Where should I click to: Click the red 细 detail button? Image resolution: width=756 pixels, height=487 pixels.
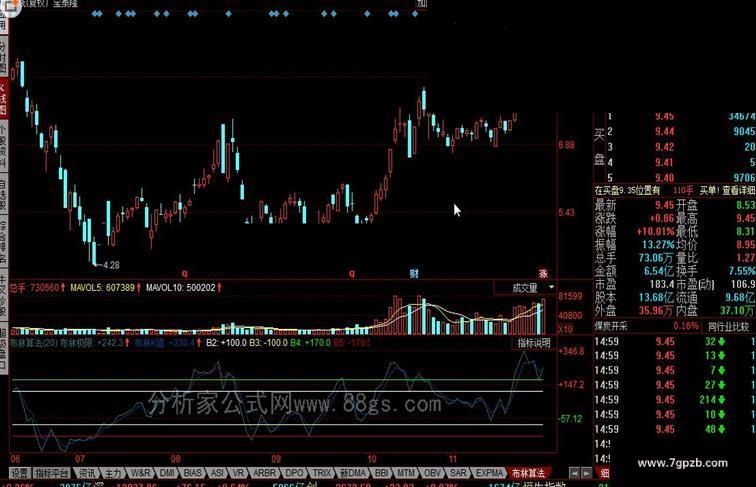(x=604, y=473)
